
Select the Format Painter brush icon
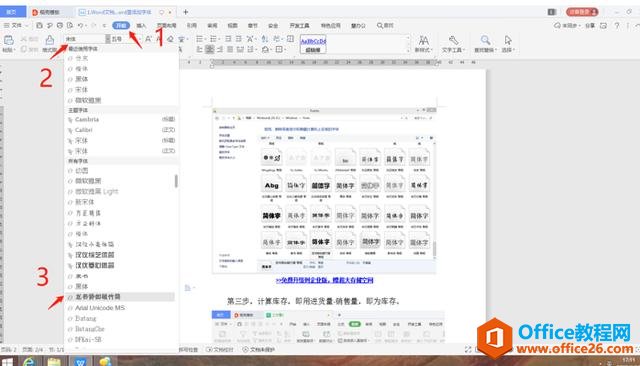(50, 40)
